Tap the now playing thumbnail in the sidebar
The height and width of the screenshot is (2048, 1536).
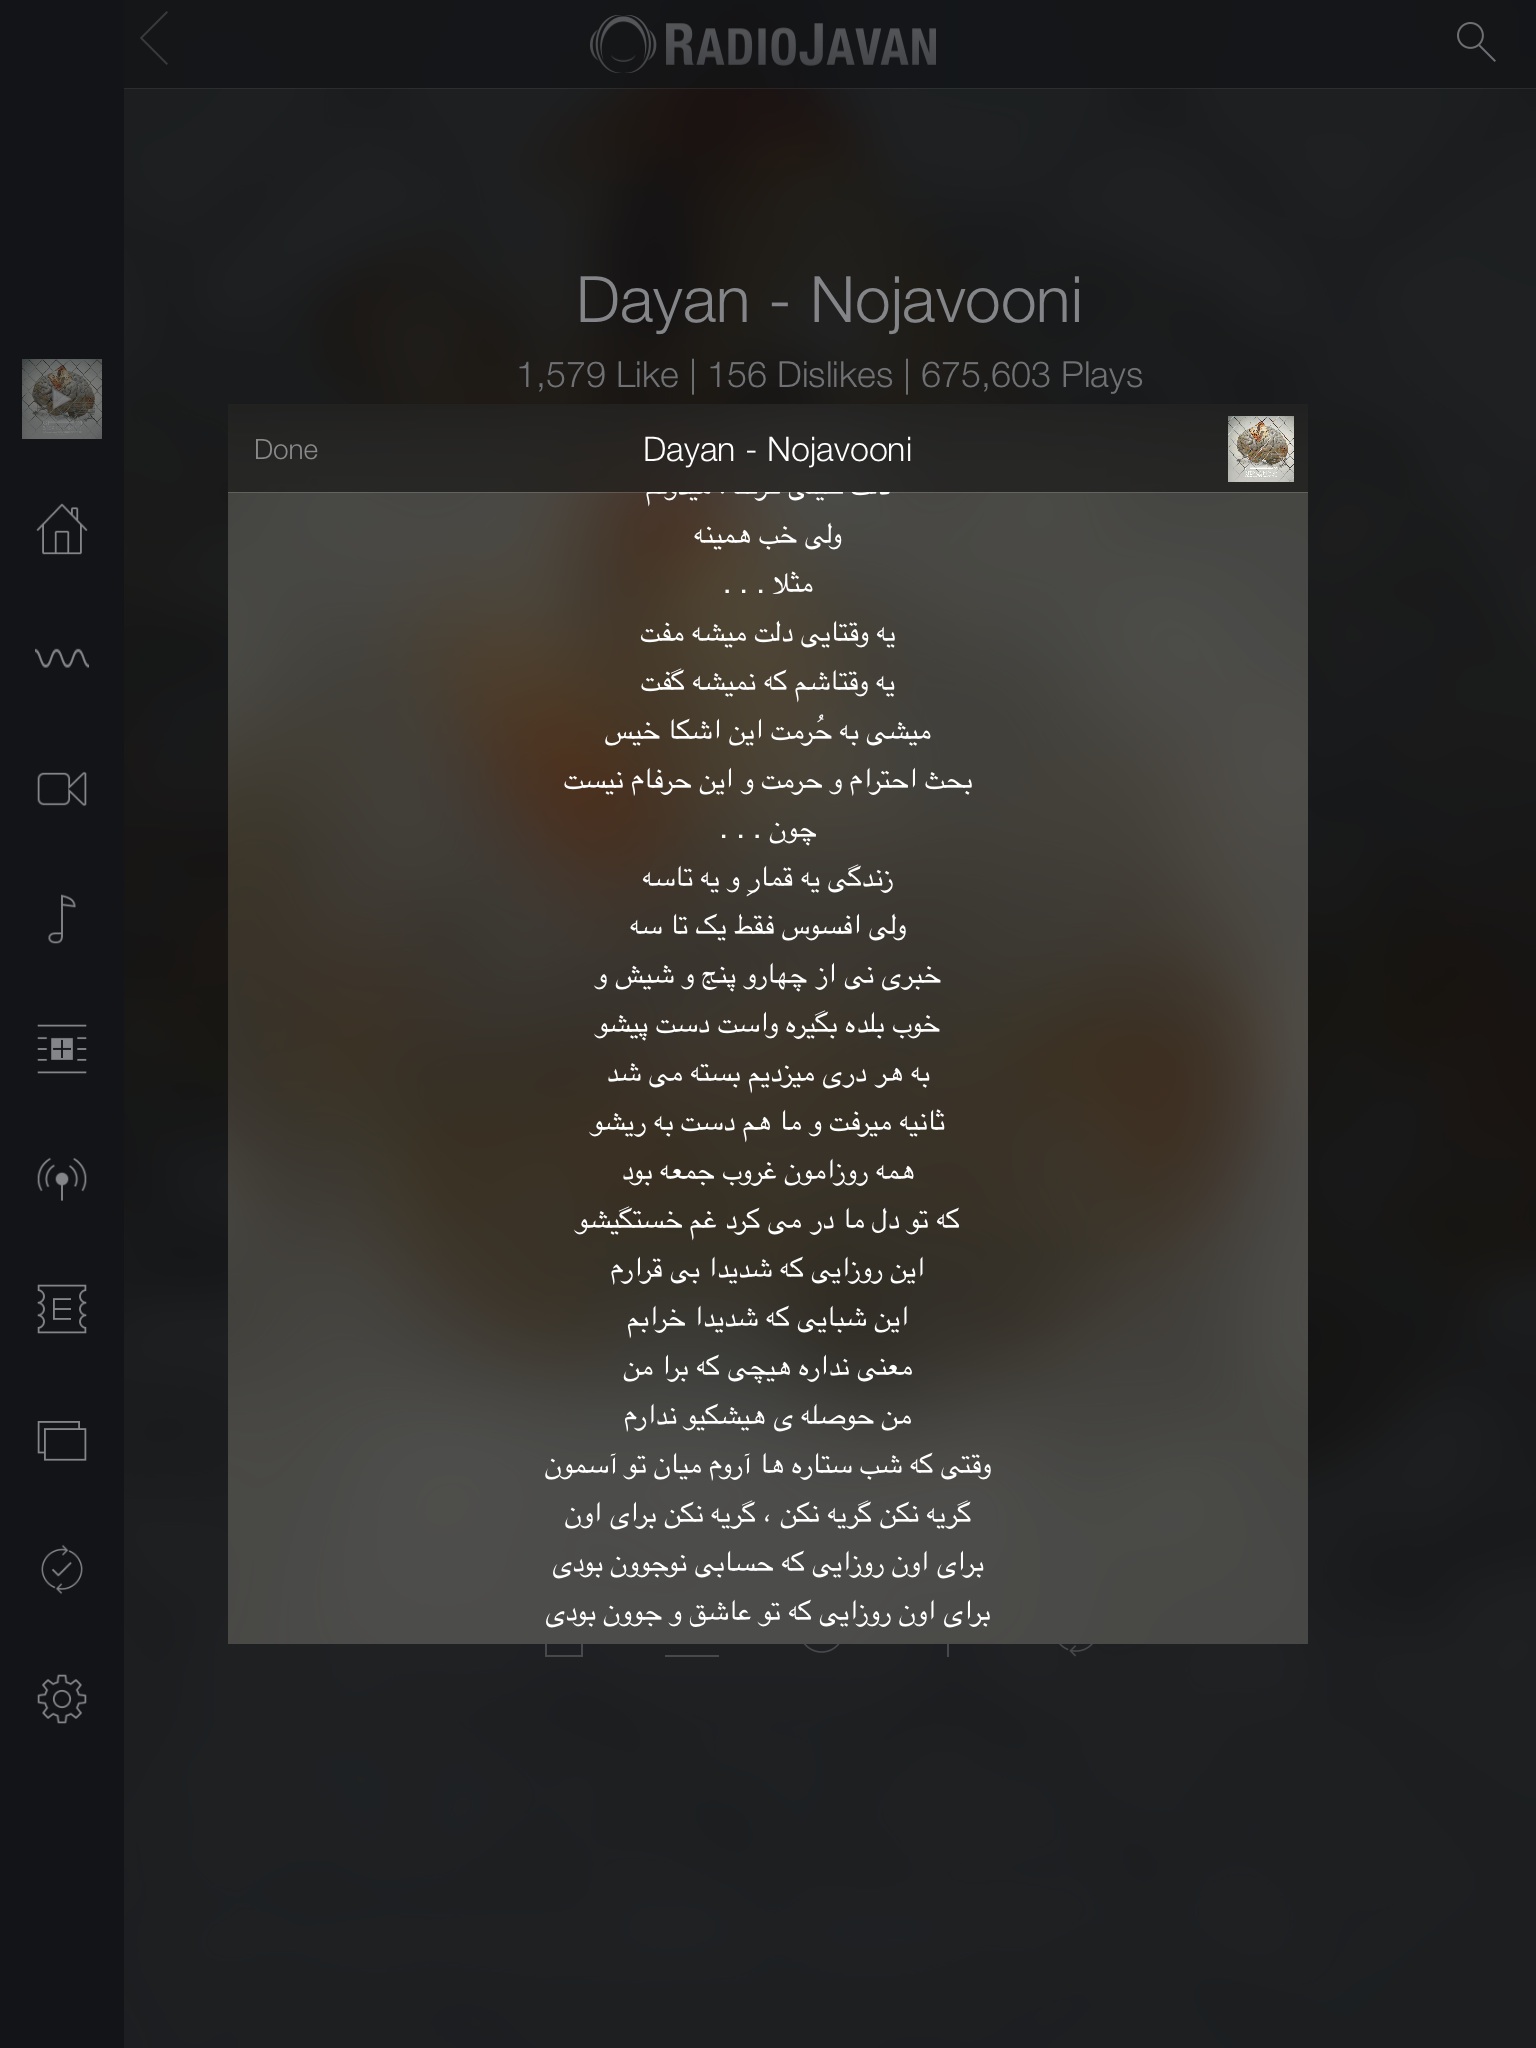click(x=62, y=399)
